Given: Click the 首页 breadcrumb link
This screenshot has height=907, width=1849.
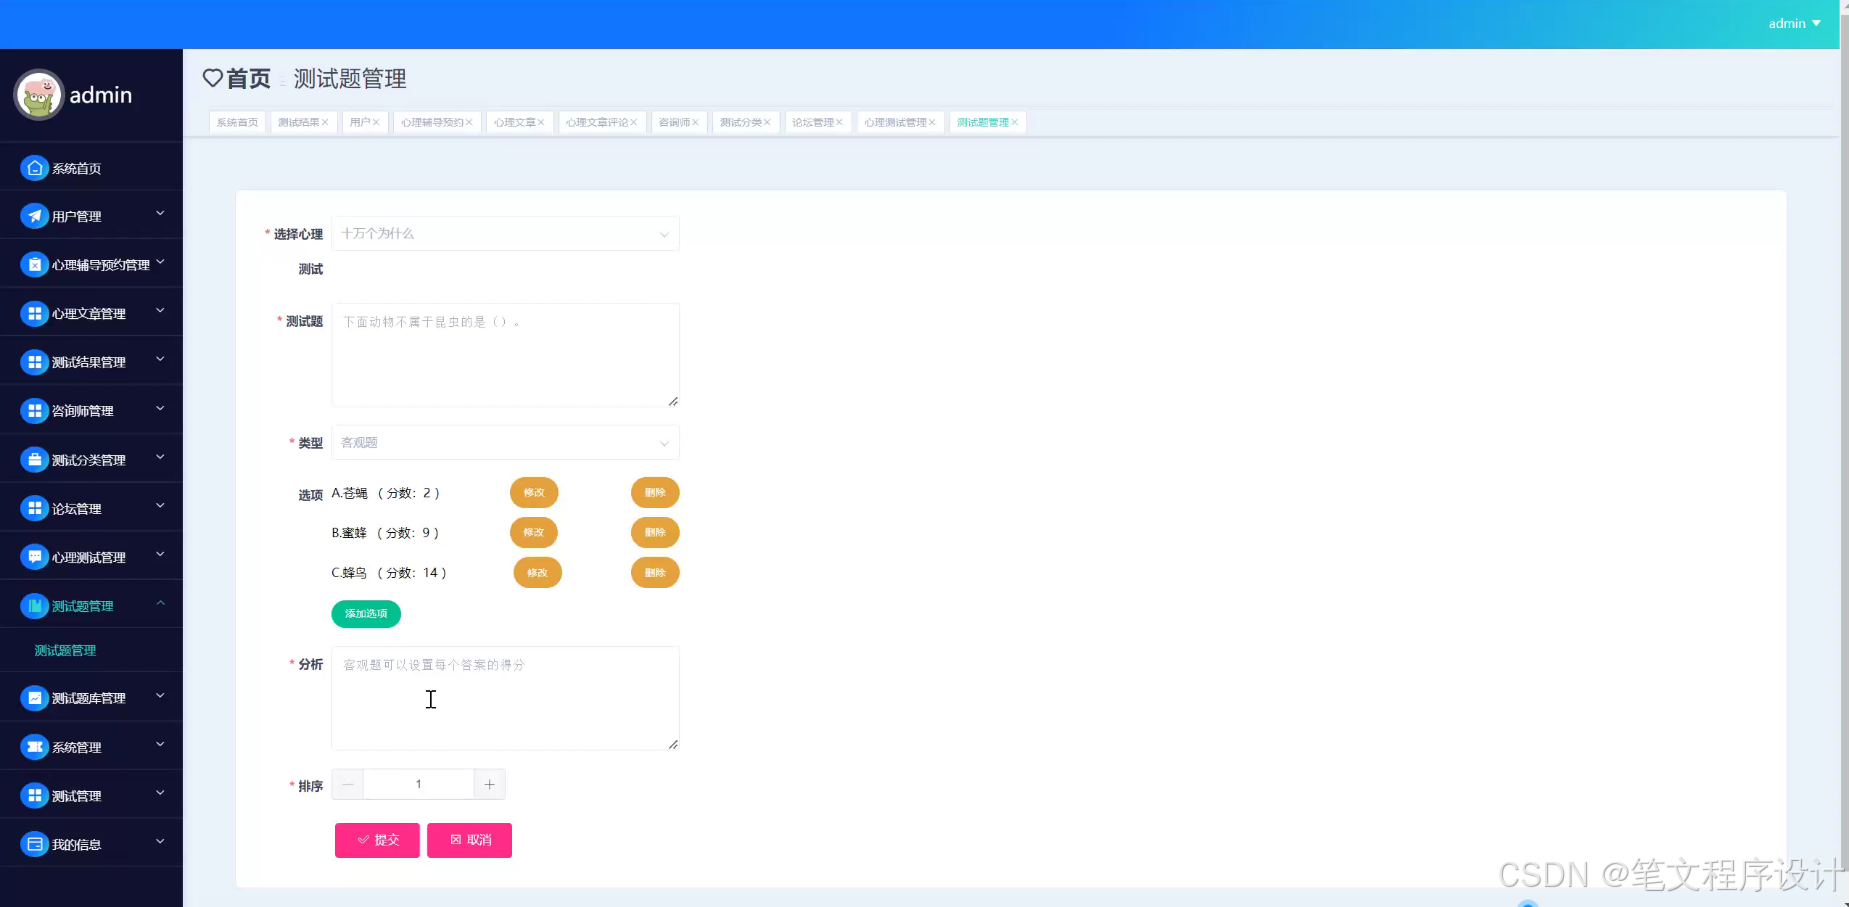Looking at the screenshot, I should (248, 78).
